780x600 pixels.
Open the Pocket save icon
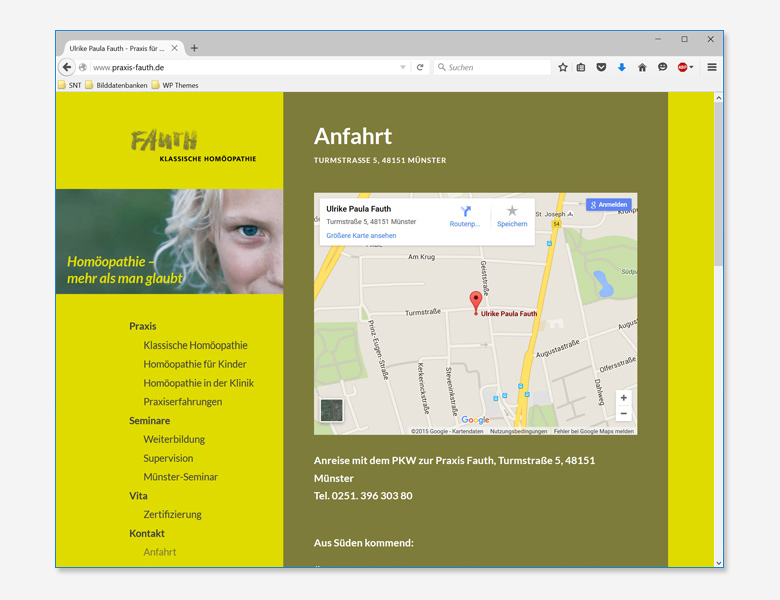(601, 67)
